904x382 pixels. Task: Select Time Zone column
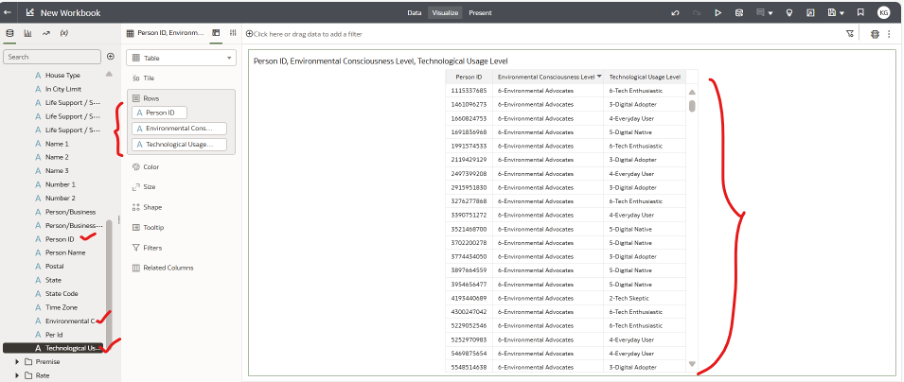(x=61, y=308)
